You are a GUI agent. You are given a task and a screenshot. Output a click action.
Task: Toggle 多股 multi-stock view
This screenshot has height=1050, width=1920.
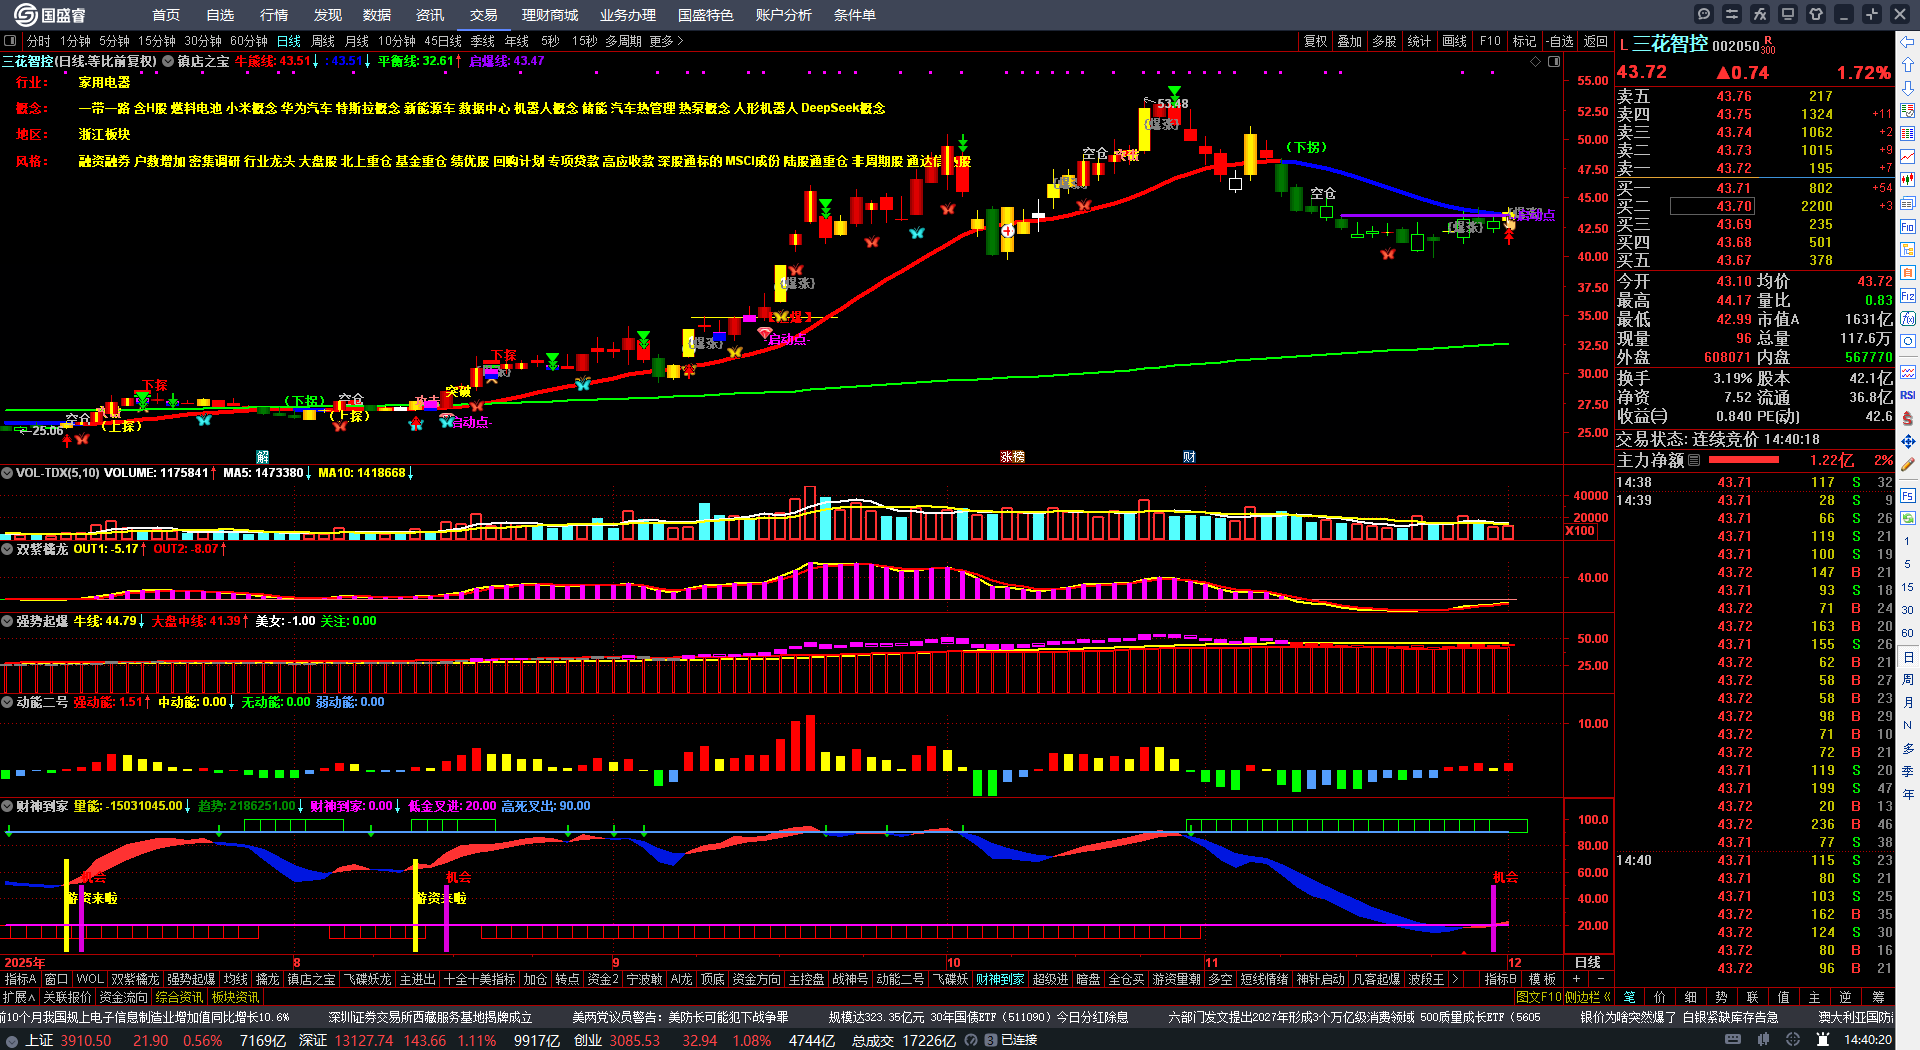[x=1384, y=41]
